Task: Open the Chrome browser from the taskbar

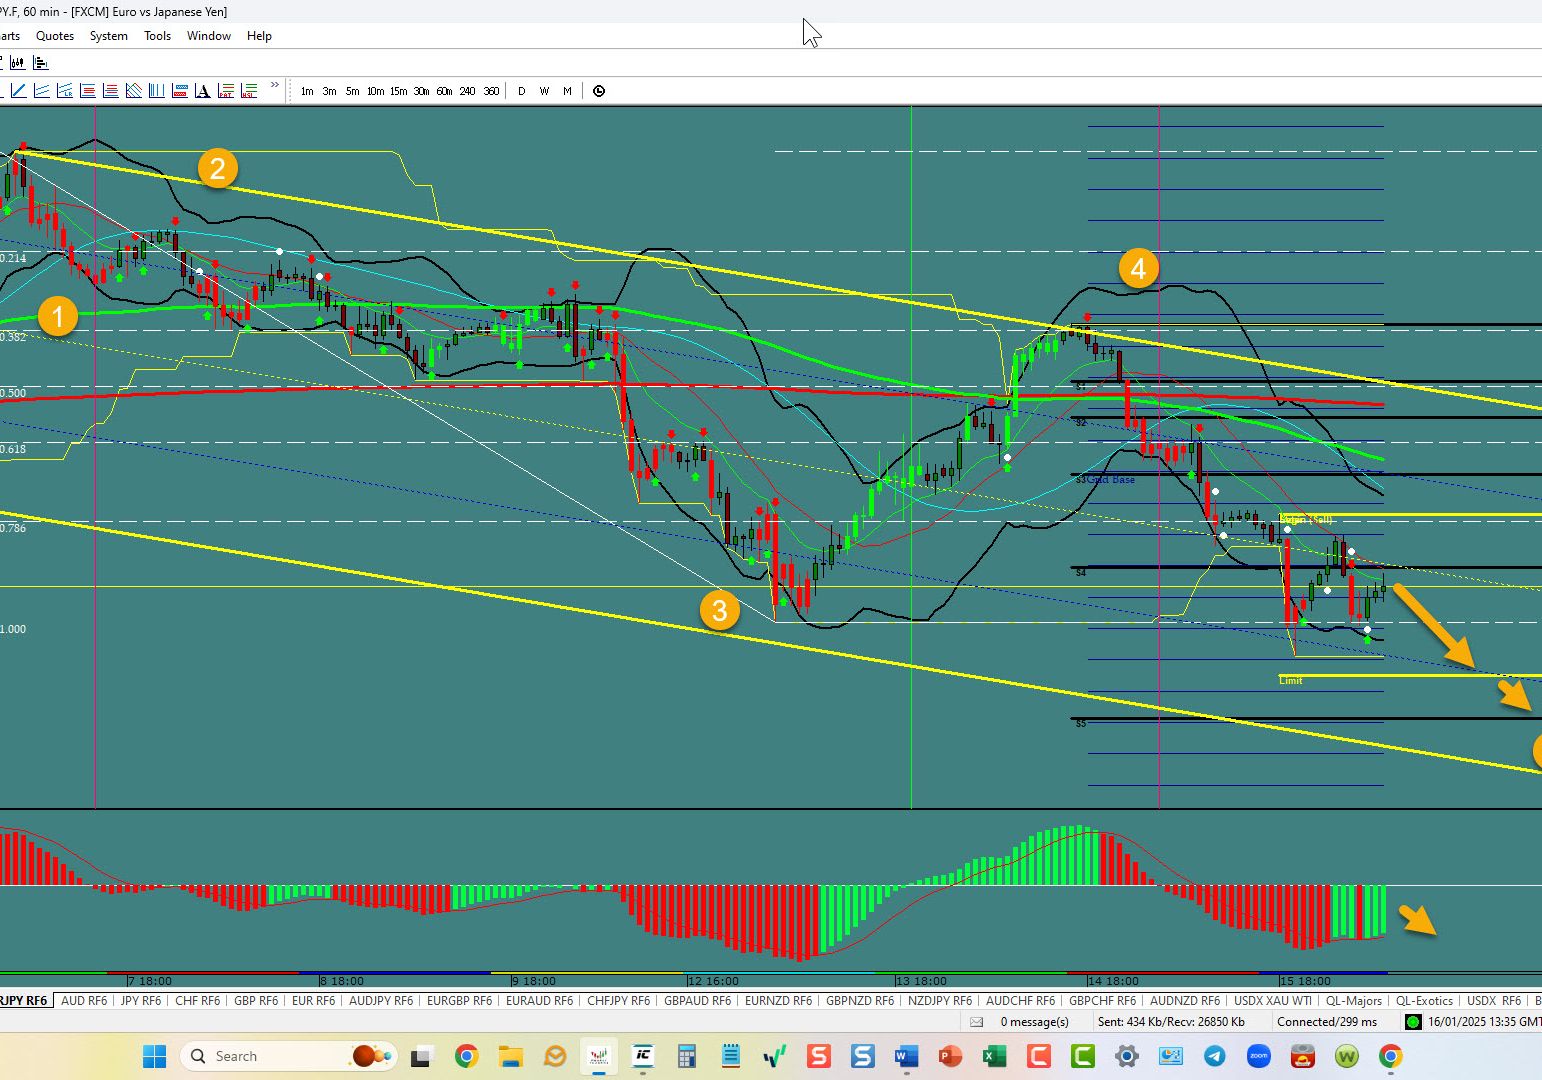Action: point(466,1056)
